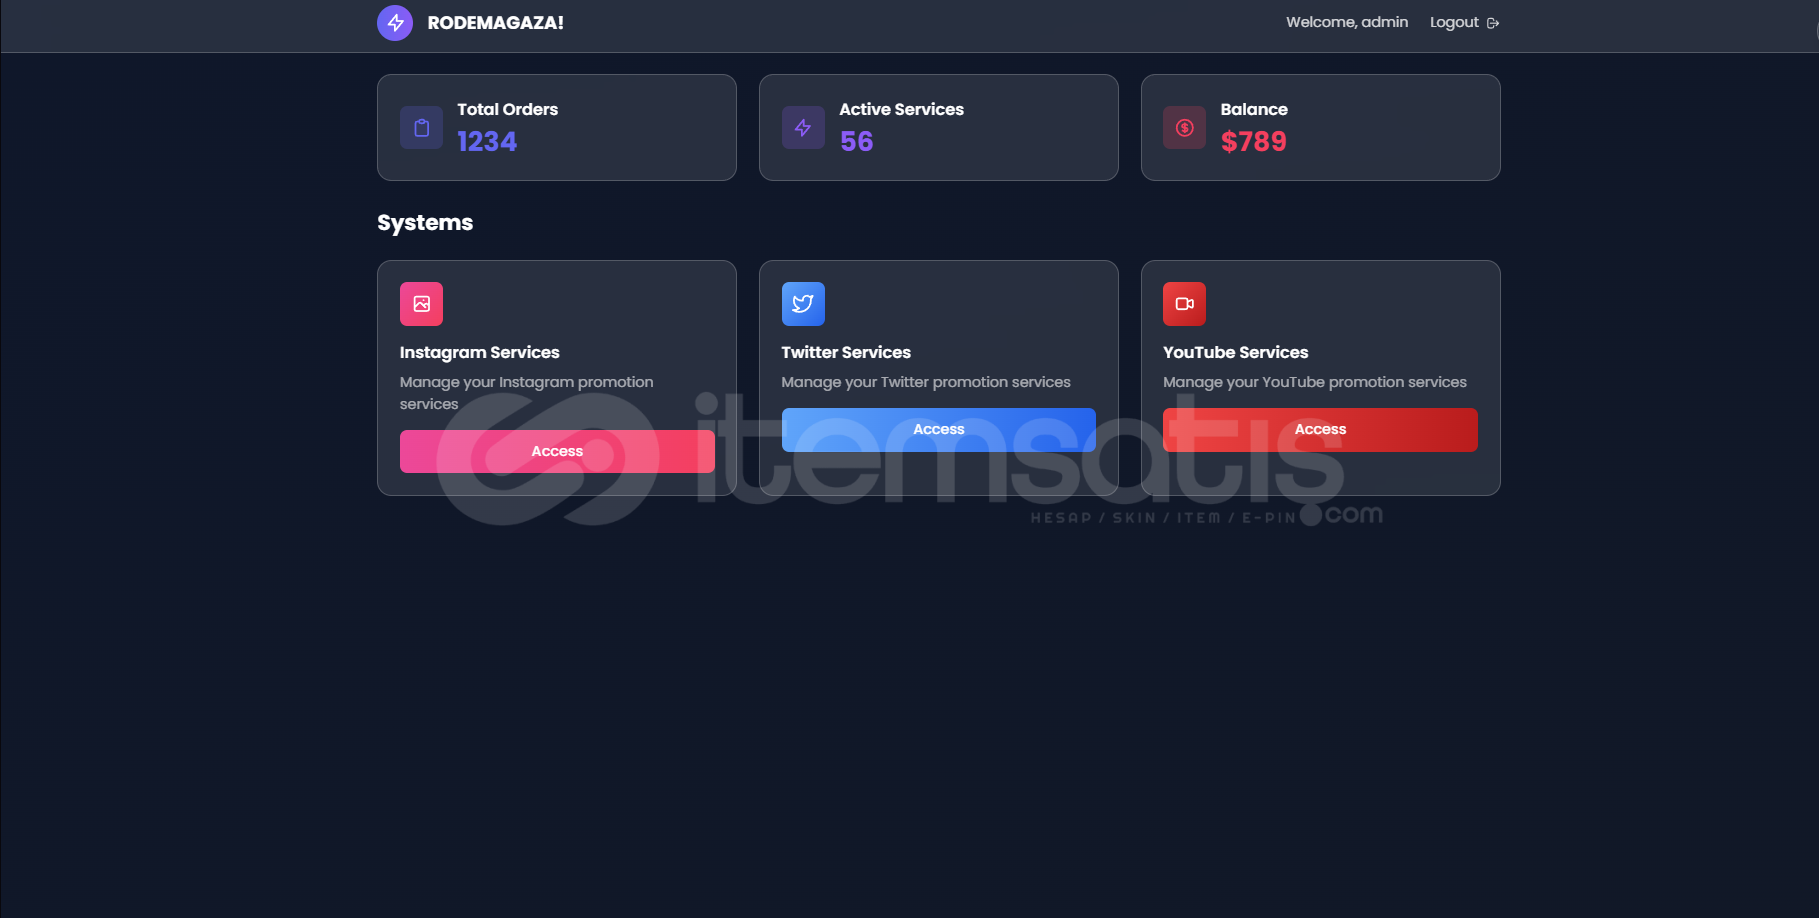Click the Active Services value 56

tap(857, 142)
